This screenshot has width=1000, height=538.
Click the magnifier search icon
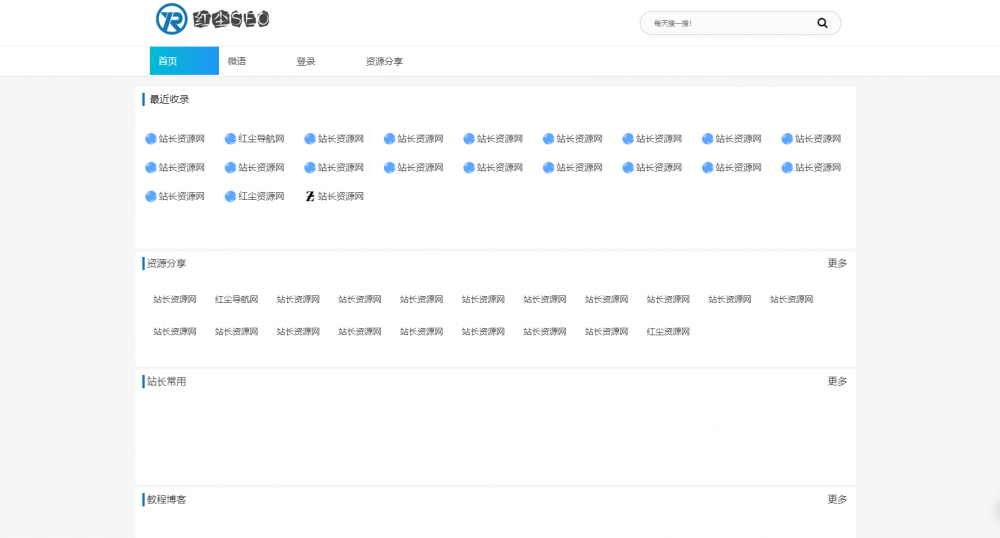pyautogui.click(x=822, y=23)
